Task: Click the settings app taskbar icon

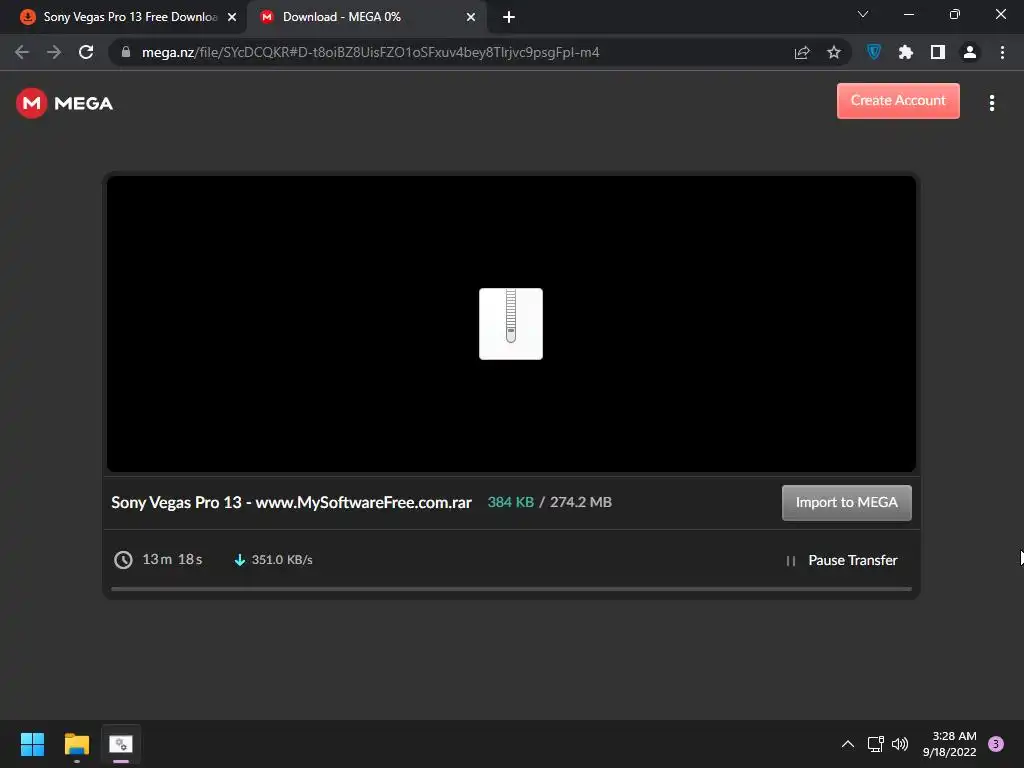Action: (121, 744)
